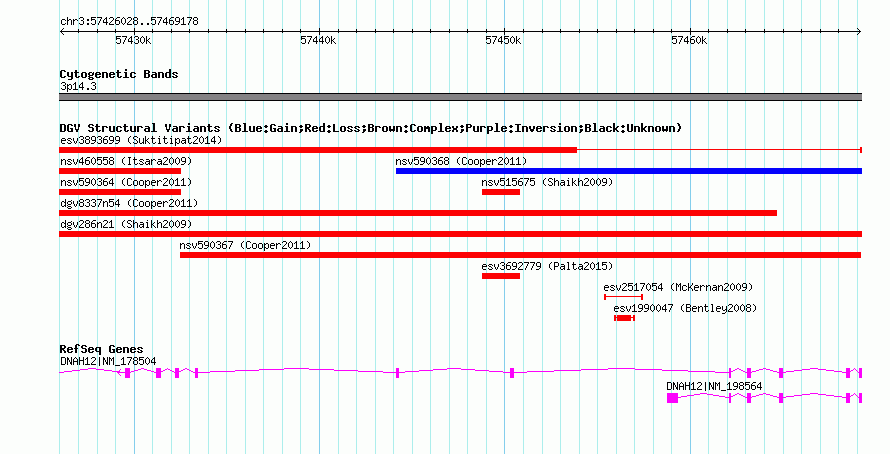Open variant label esv3893699 (Suktitipat2014)
The height and width of the screenshot is (454, 890).
[141, 140]
